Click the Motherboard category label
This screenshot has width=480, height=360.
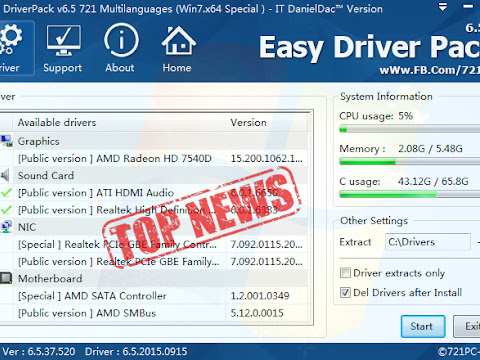[50, 278]
